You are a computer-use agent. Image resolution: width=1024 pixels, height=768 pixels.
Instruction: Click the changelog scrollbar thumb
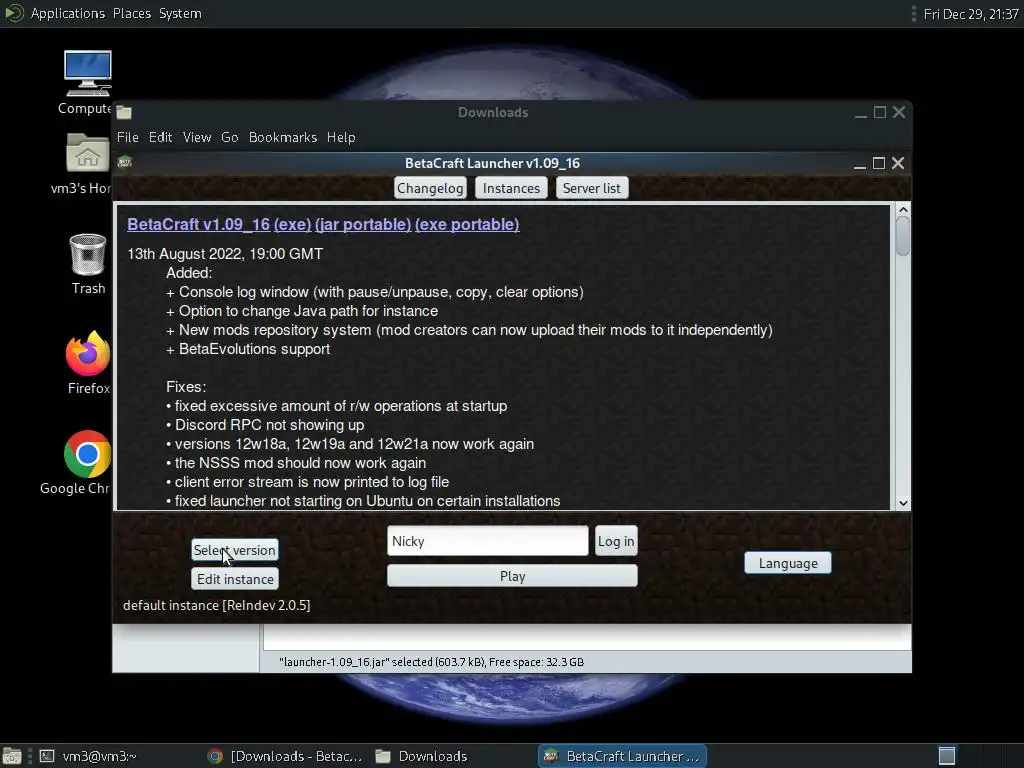coord(903,236)
